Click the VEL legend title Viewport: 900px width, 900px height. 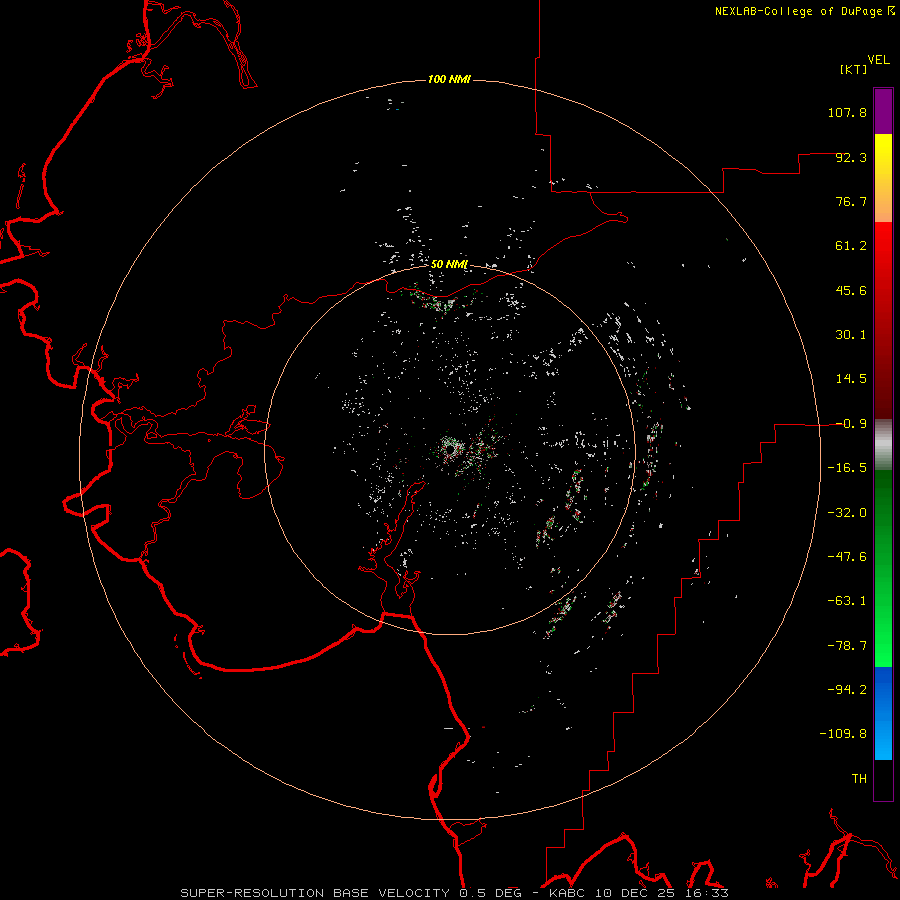[x=878, y=60]
